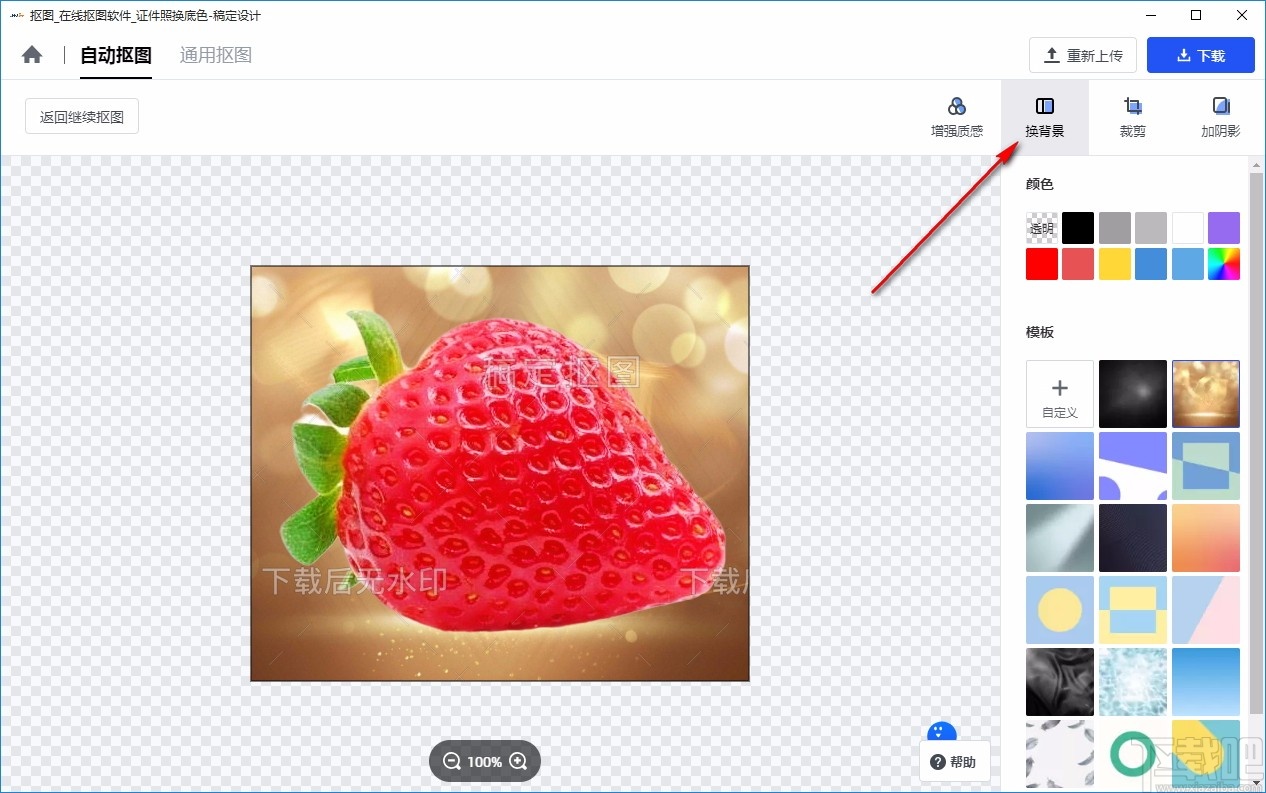Go to the home icon

(32, 55)
